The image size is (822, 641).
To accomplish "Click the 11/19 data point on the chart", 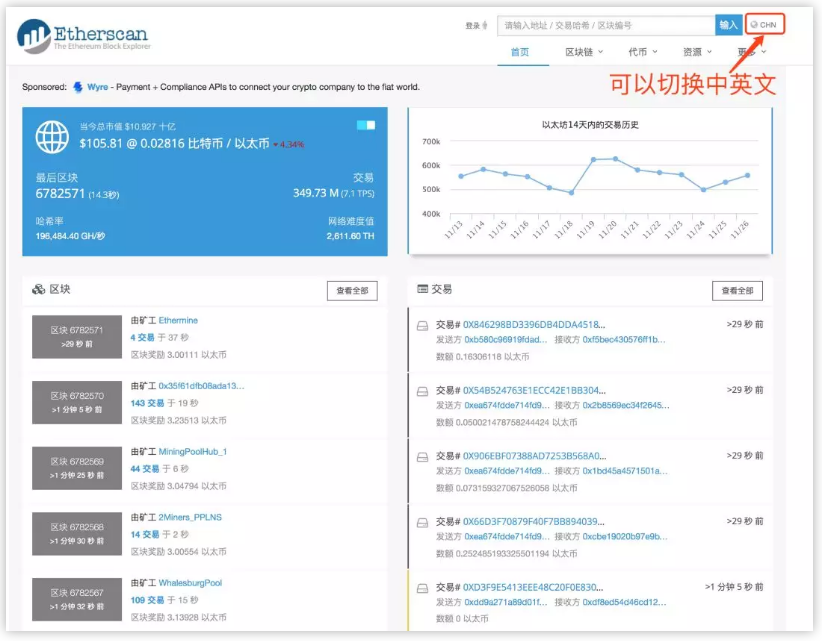I will tap(593, 159).
